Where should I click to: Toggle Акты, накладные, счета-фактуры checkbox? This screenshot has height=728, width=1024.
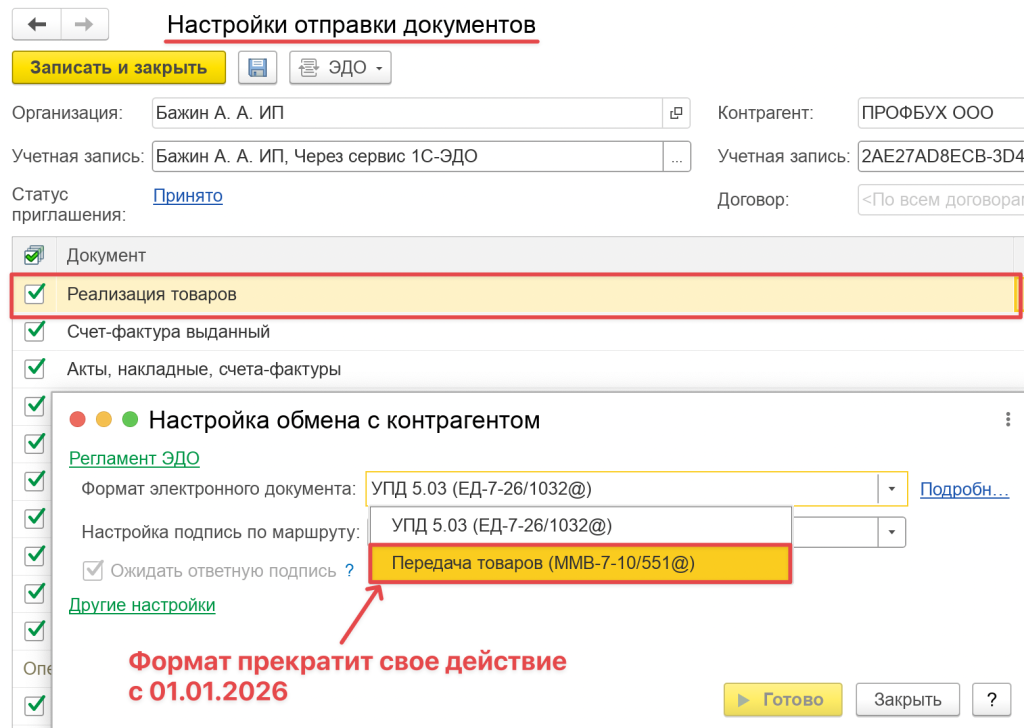coord(35,369)
